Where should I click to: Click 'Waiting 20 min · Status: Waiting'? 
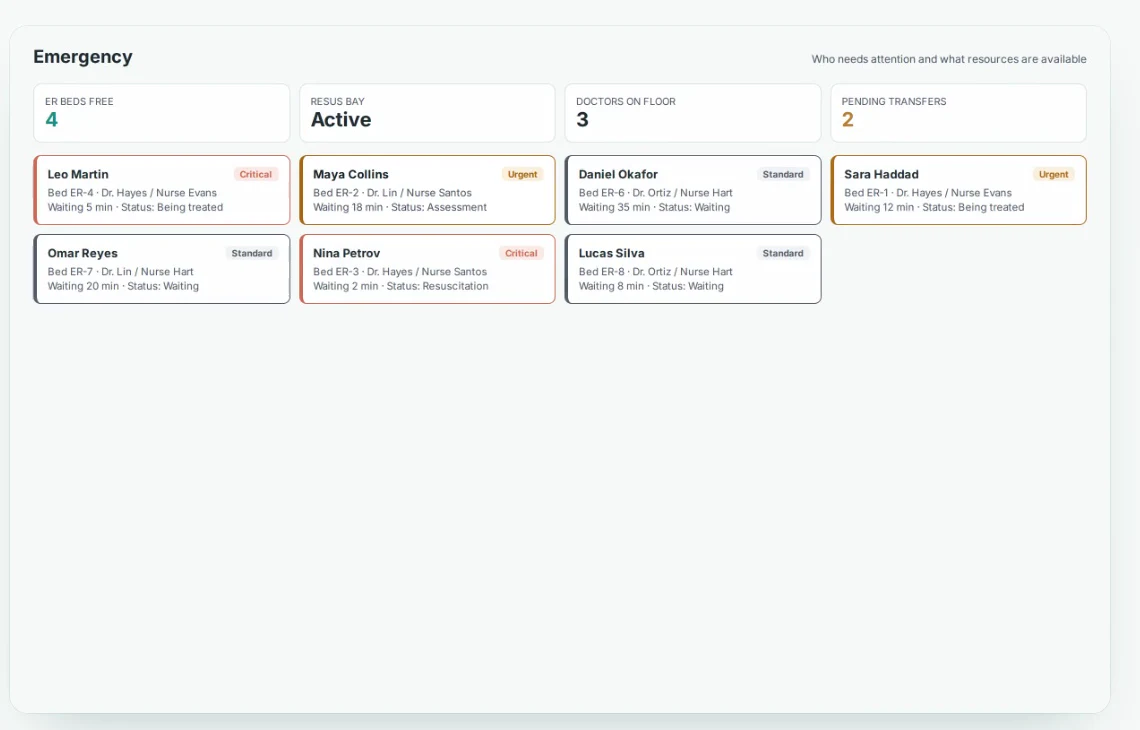tap(123, 286)
